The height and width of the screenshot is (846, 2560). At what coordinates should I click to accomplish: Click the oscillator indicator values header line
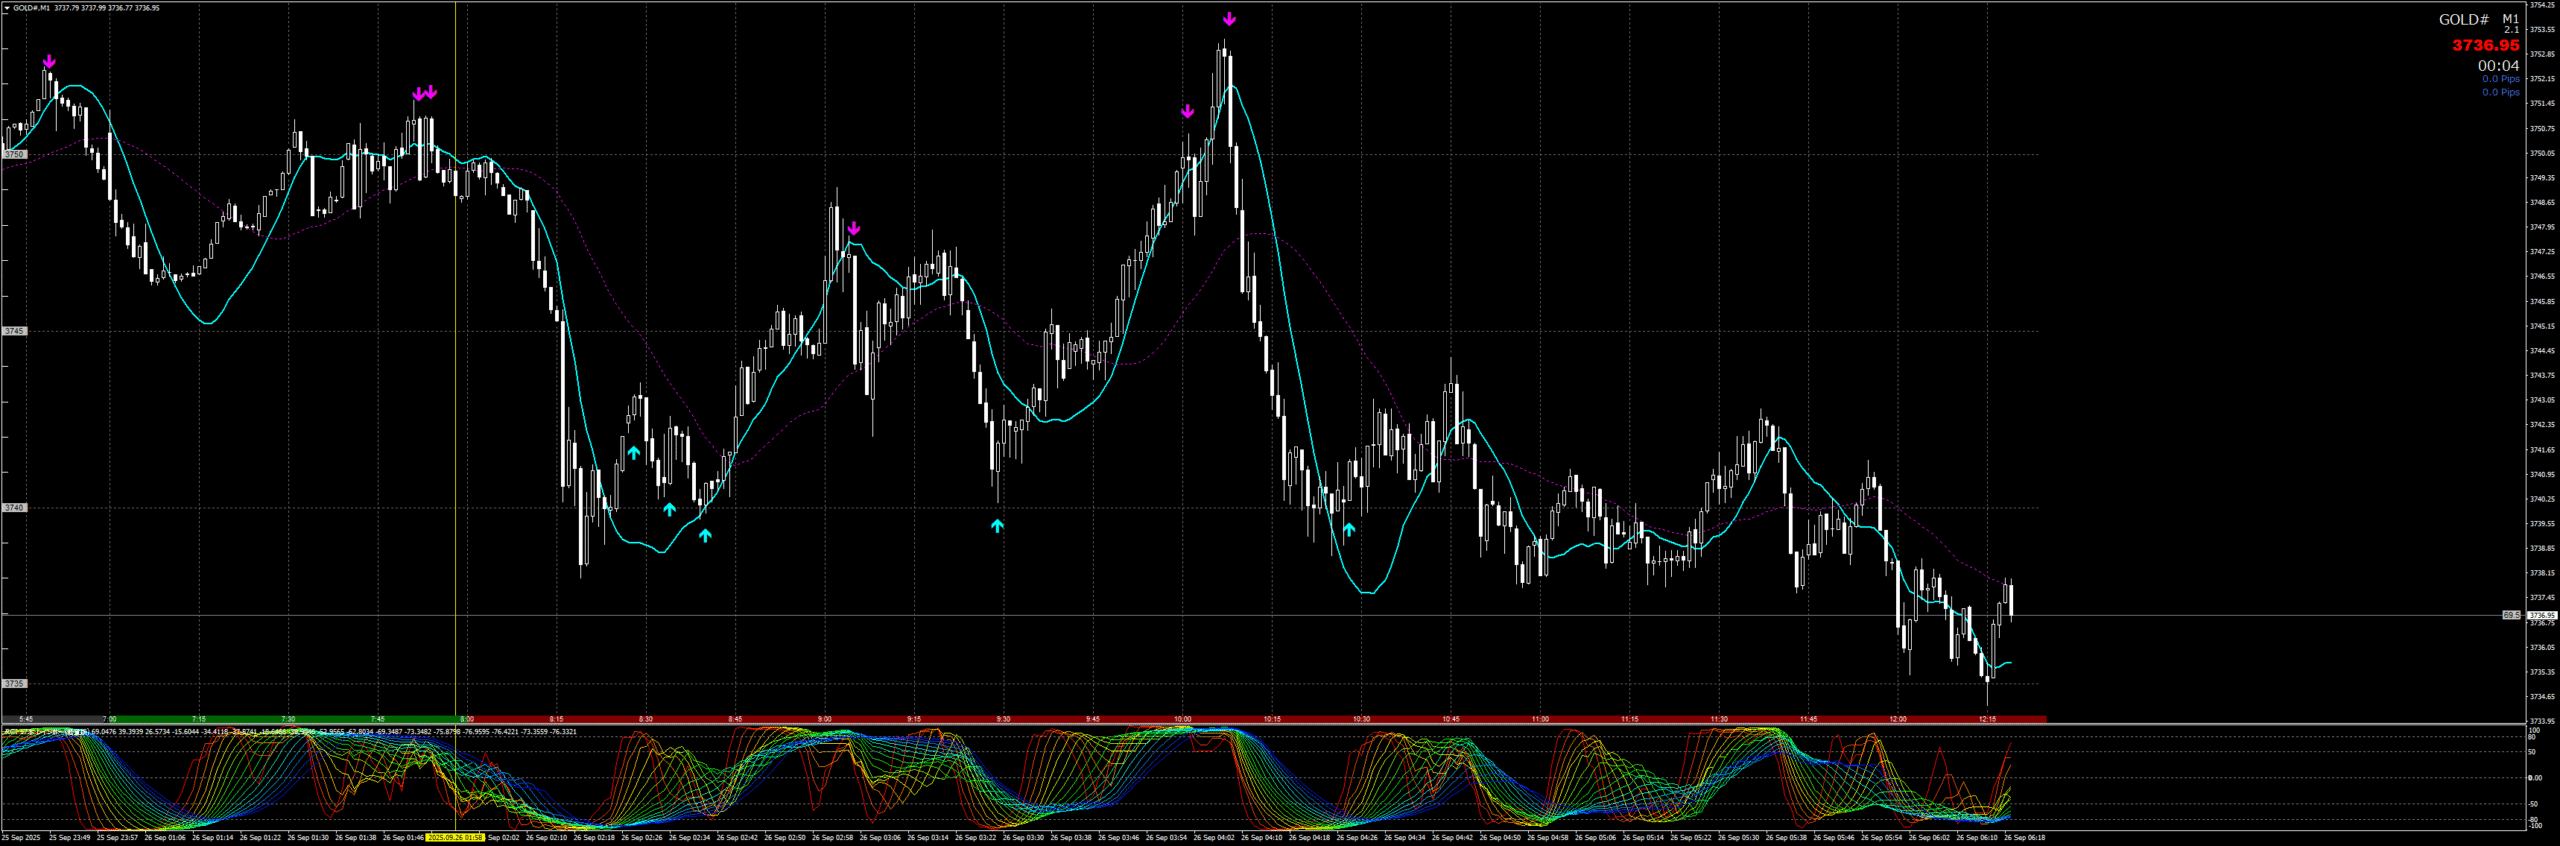pos(290,732)
